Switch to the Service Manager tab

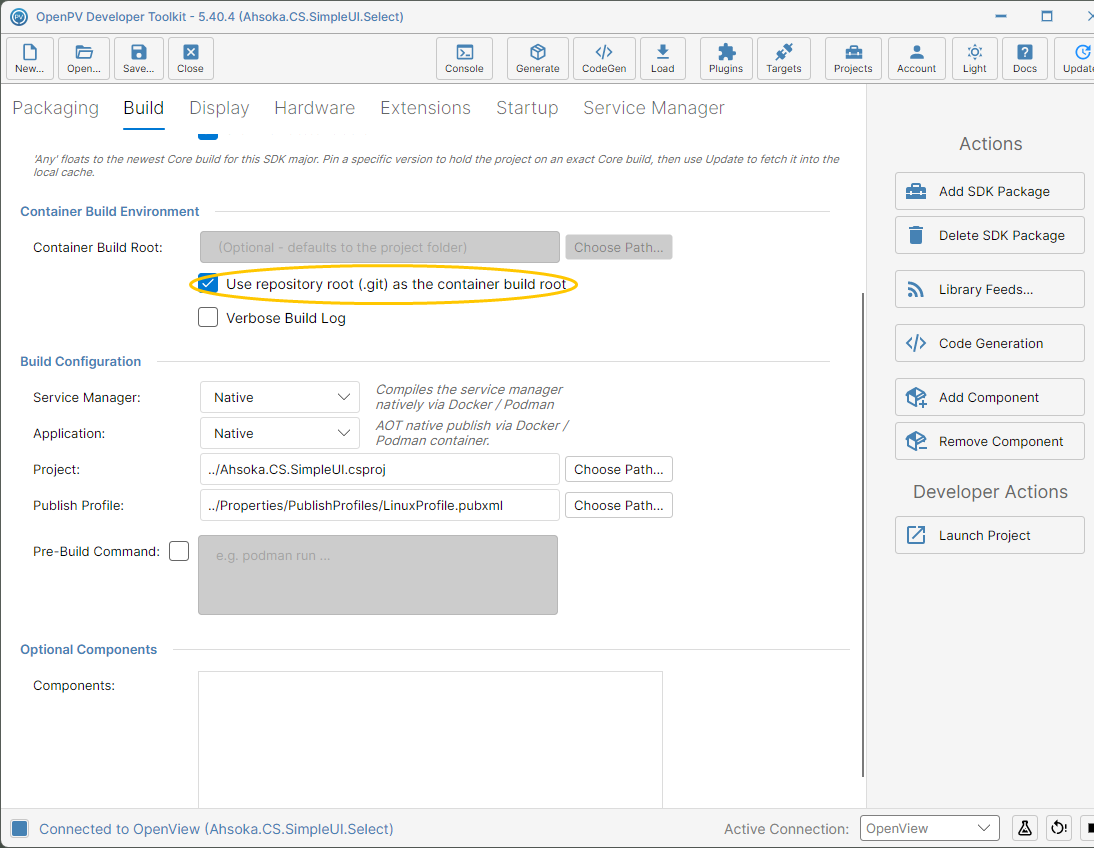[x=654, y=108]
